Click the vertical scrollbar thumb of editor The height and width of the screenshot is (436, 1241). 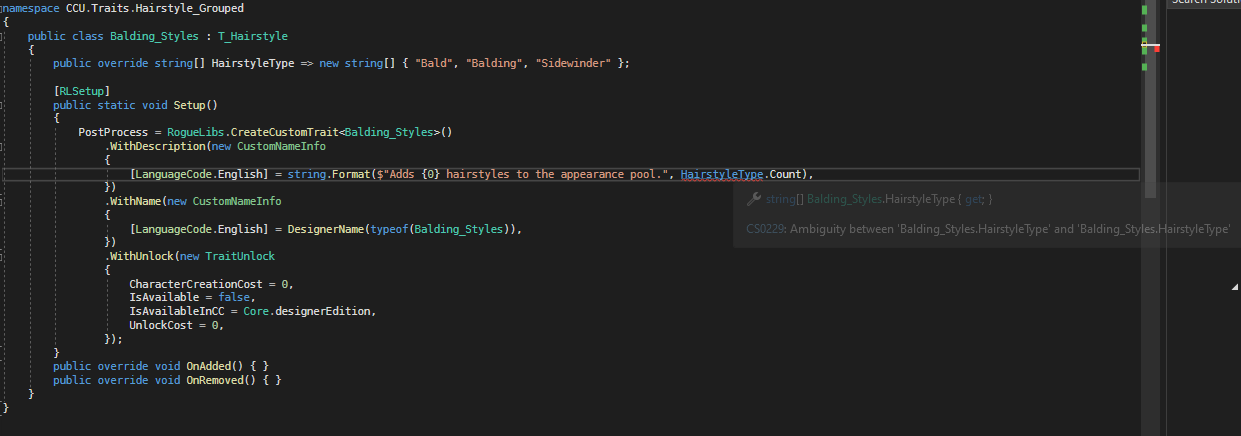coord(1150,100)
